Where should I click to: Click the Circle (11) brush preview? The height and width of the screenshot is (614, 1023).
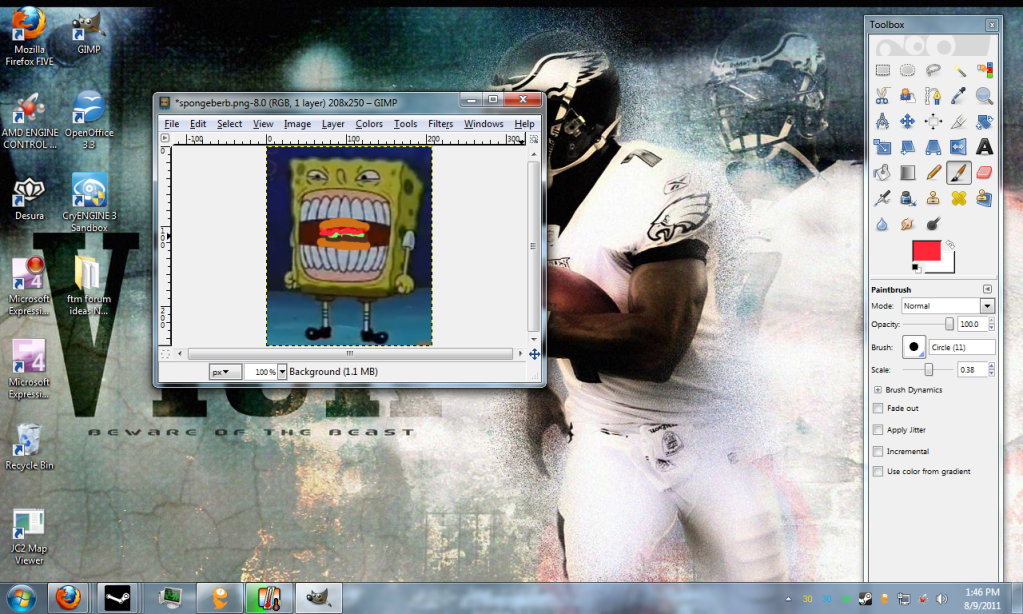[913, 347]
